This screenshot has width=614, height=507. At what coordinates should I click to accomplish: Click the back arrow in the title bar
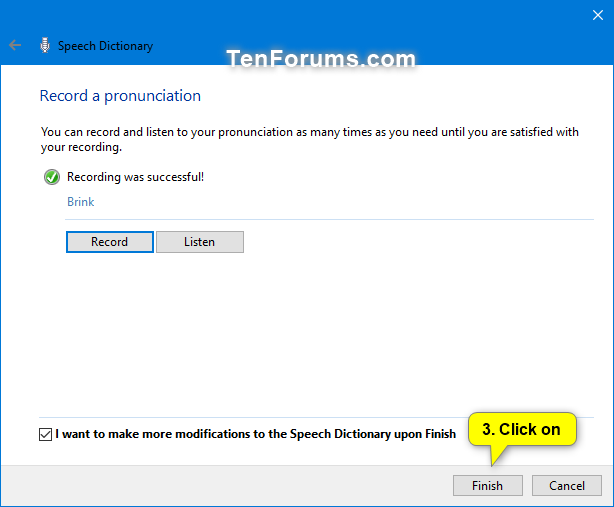pos(15,45)
